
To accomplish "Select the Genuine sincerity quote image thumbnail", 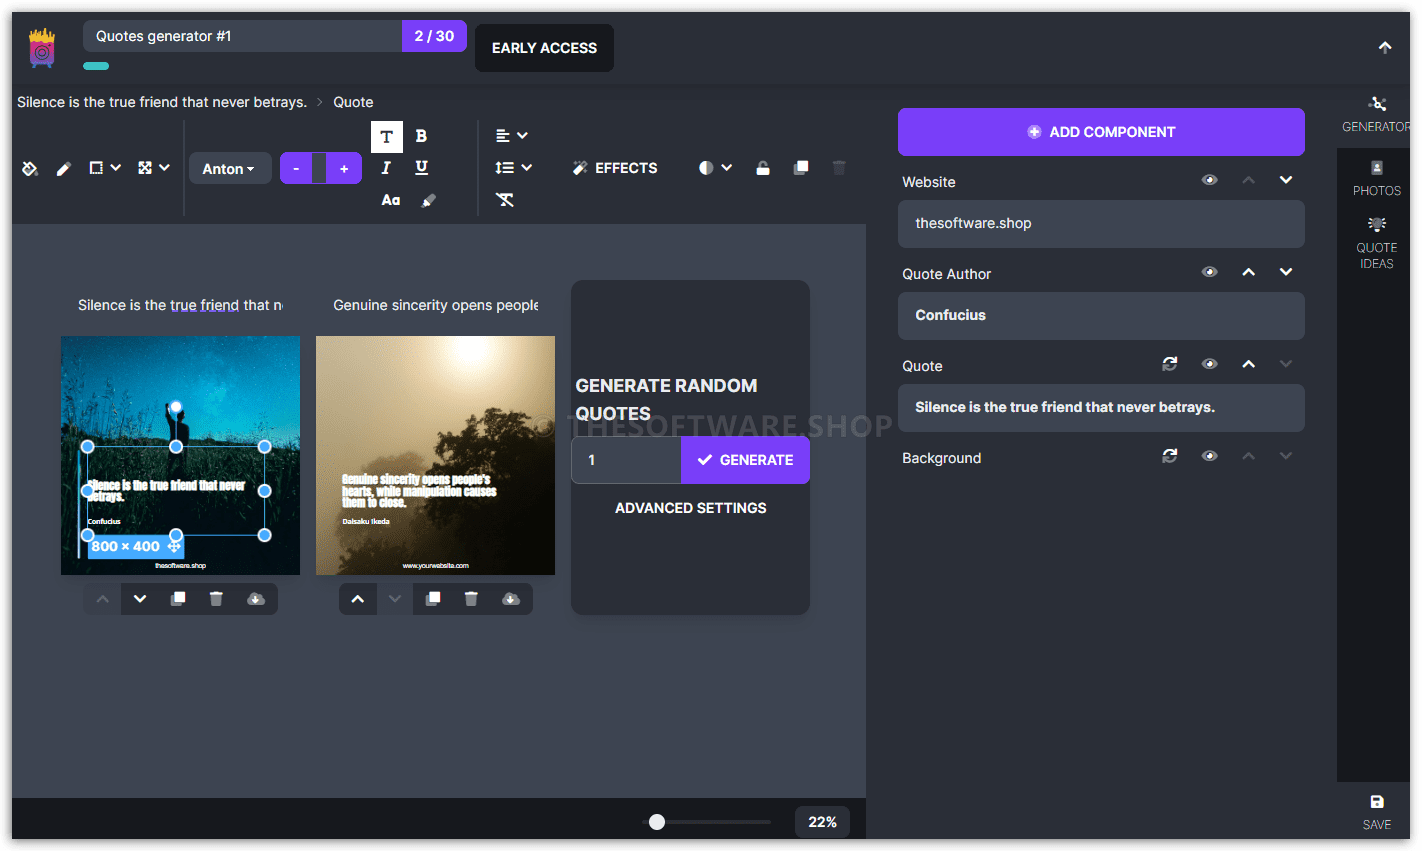I will pos(435,455).
